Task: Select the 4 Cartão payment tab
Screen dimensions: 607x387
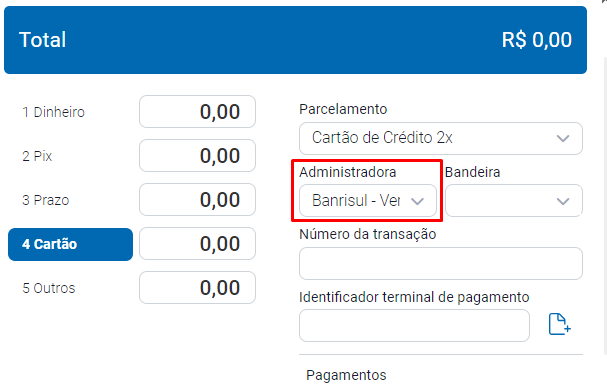Action: [x=70, y=244]
